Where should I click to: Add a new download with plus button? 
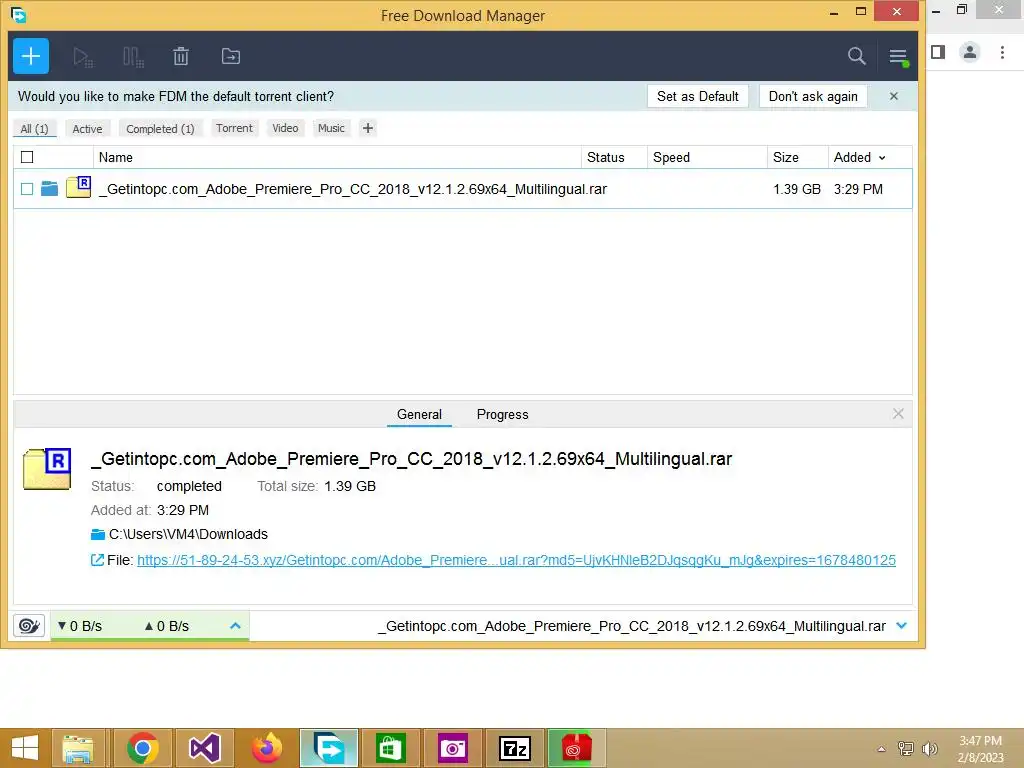tap(31, 56)
